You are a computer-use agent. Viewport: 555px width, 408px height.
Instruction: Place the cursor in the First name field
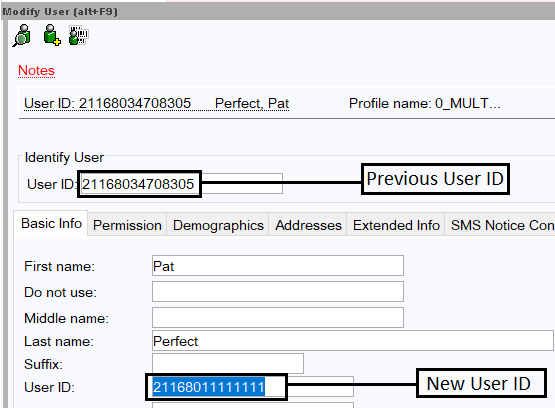(278, 266)
